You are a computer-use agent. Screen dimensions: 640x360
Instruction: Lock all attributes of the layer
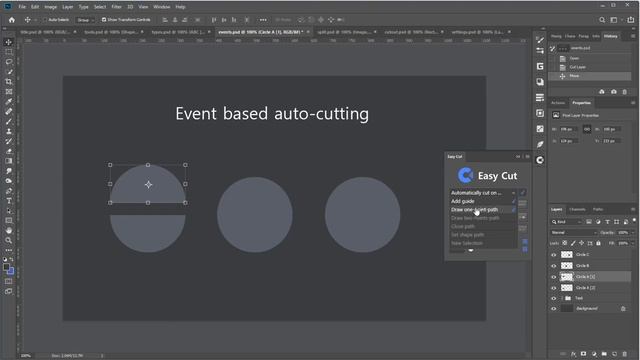(598, 243)
